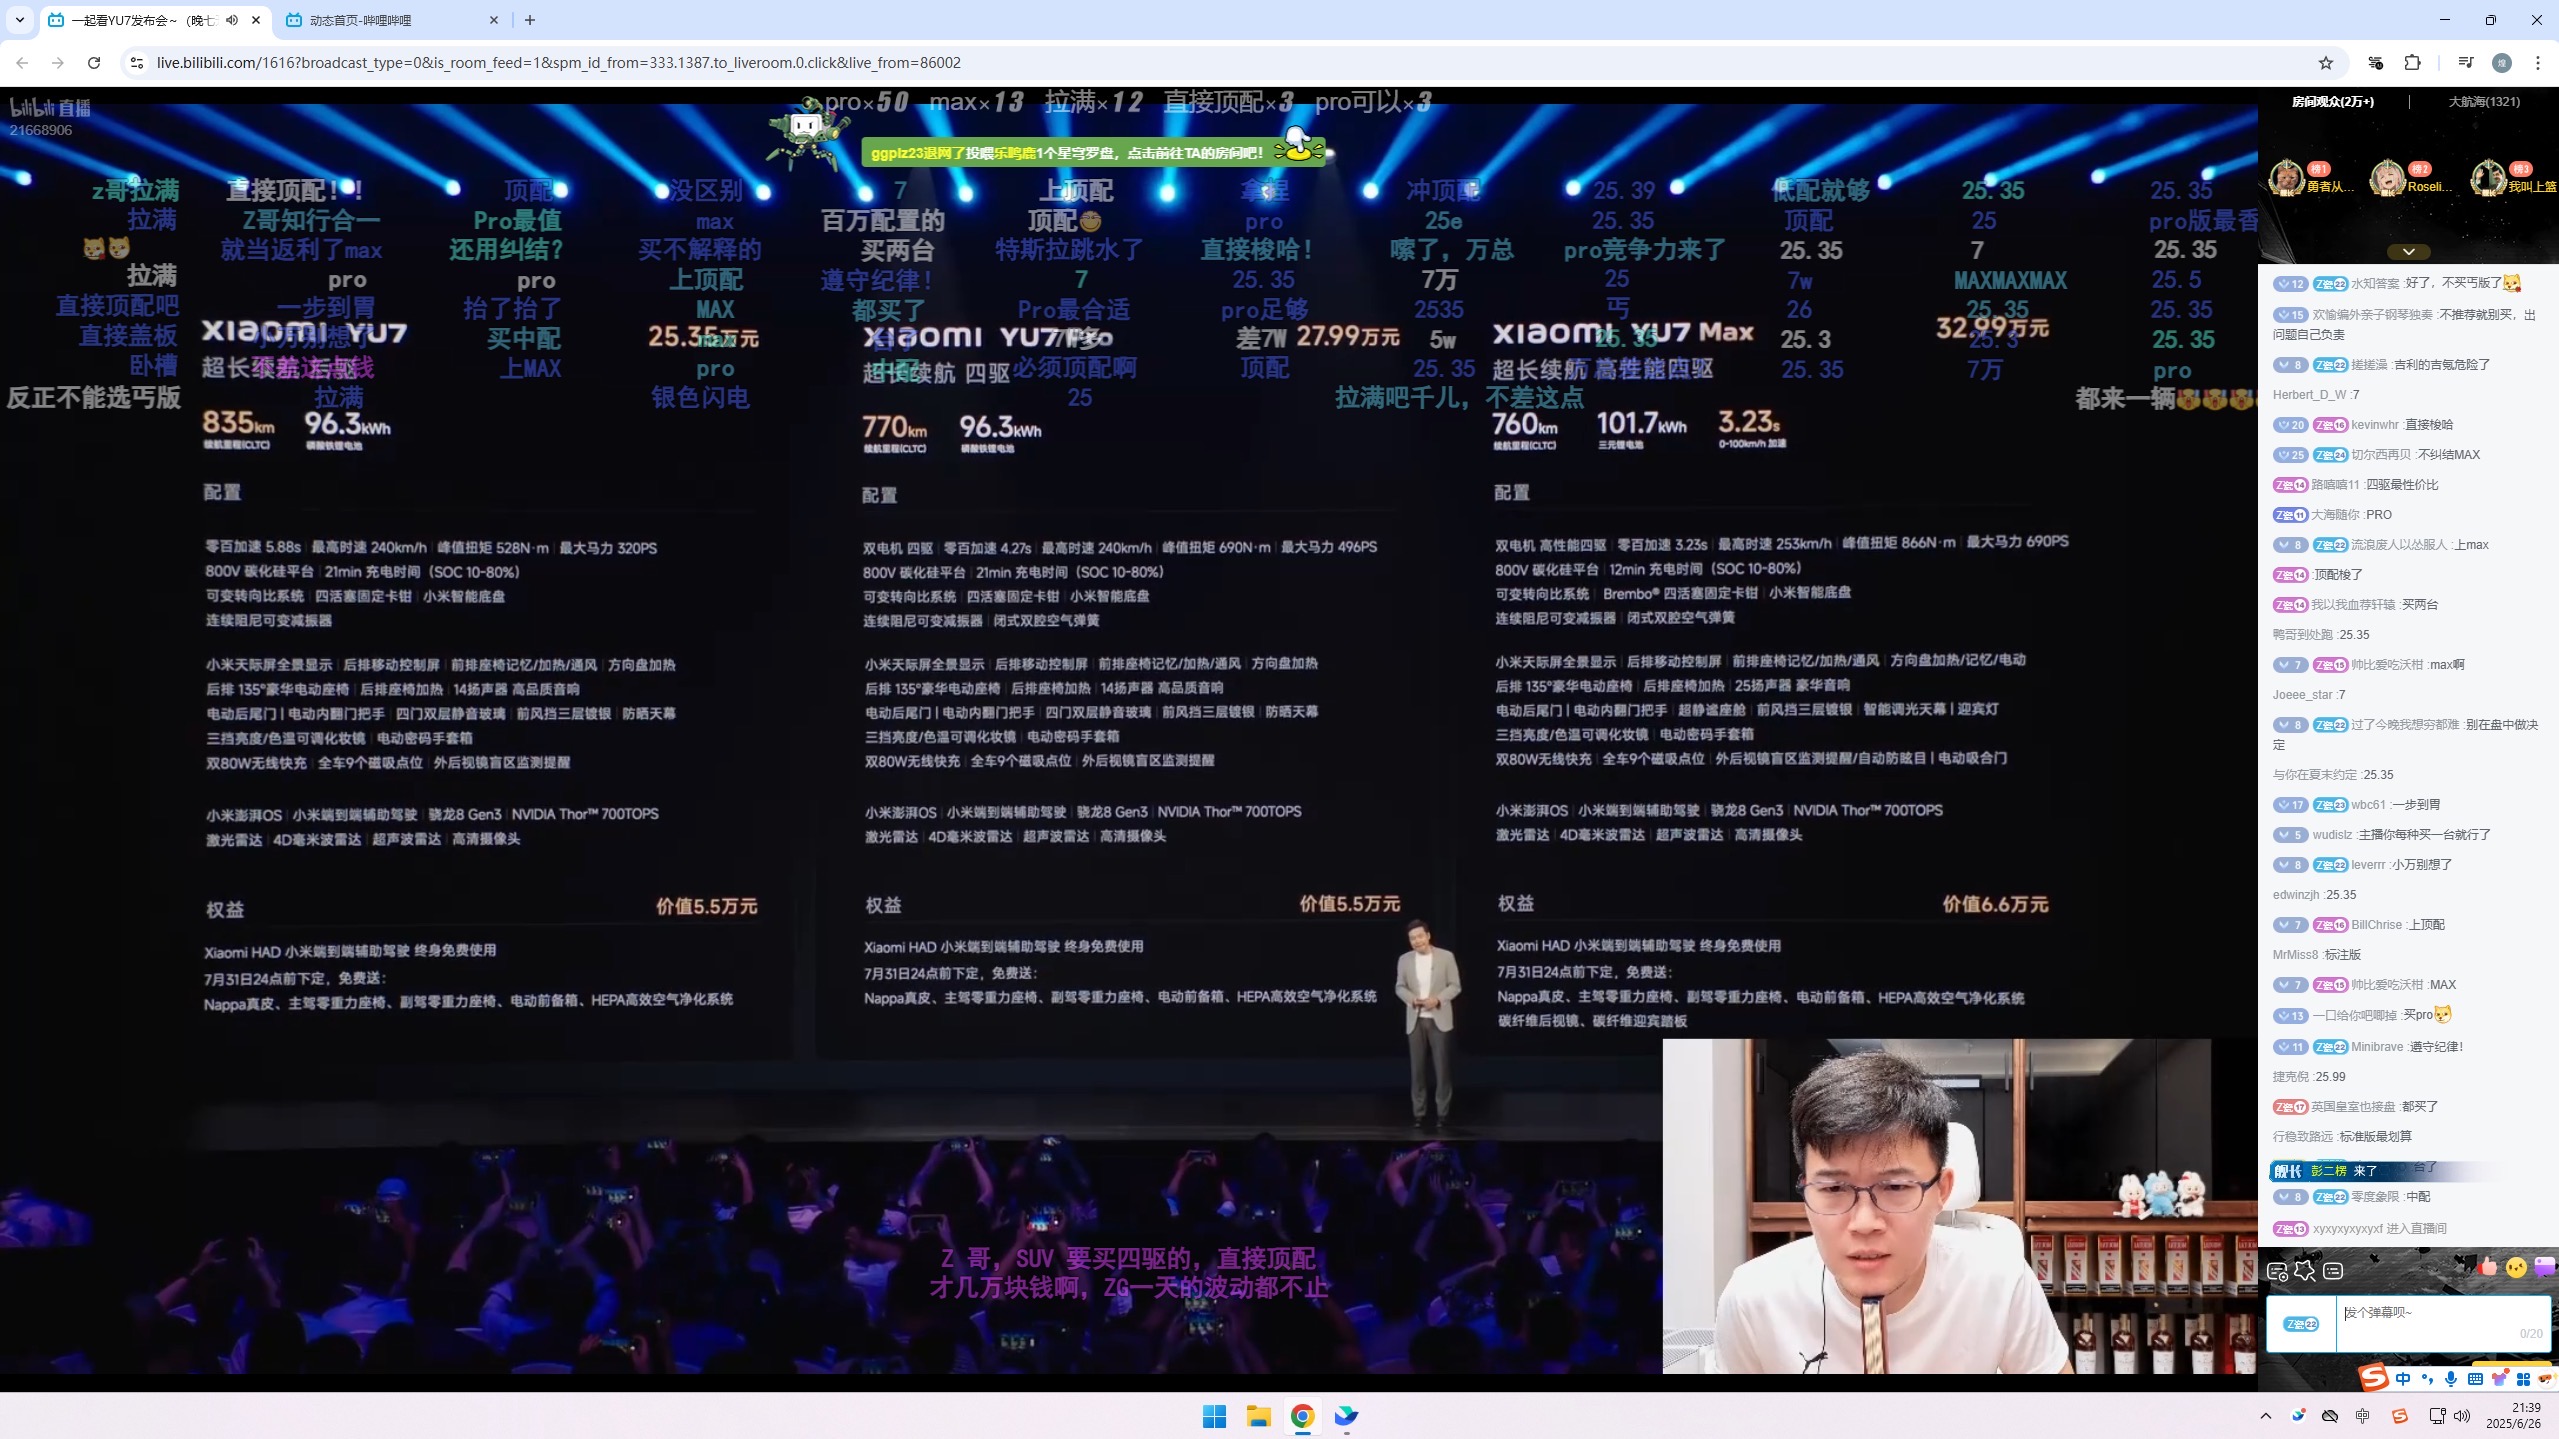Open the Chrome profile avatar
This screenshot has width=2559, height=1439.
(2502, 63)
